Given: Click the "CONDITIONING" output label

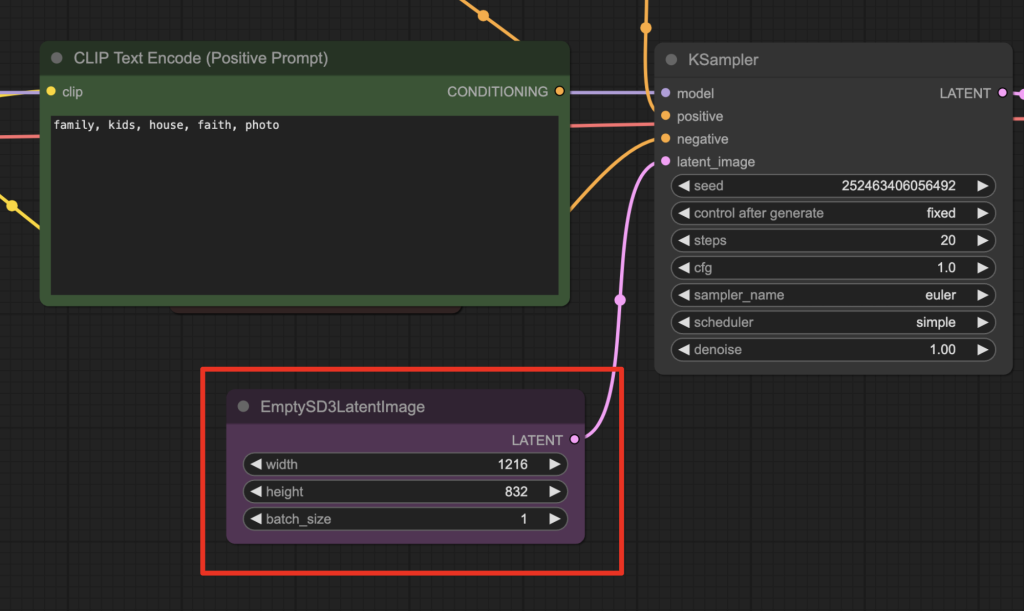Looking at the screenshot, I should click(x=498, y=92).
